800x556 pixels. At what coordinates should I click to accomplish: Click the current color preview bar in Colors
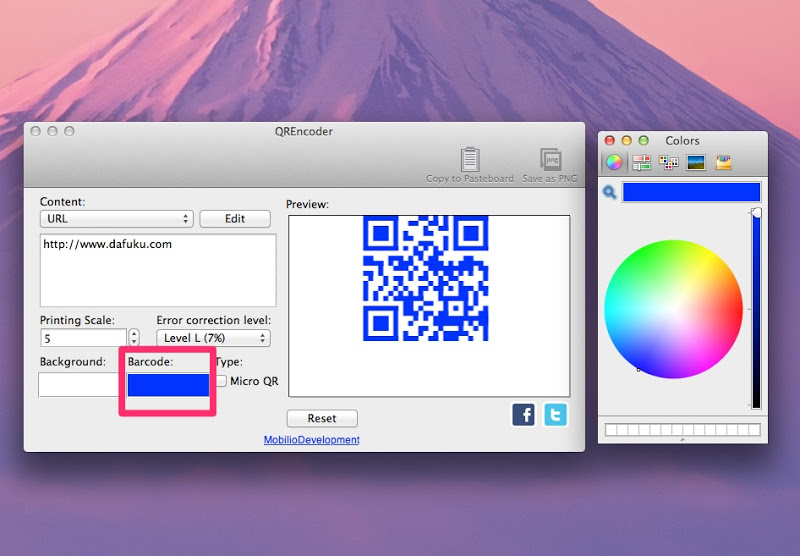pyautogui.click(x=691, y=192)
